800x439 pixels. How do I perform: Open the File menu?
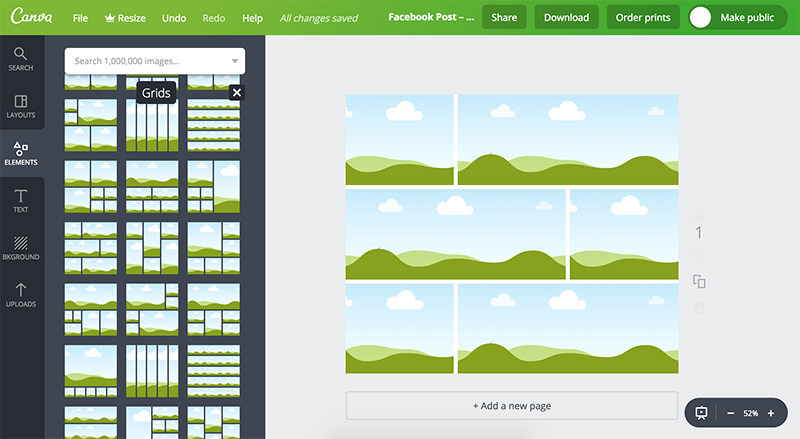80,18
